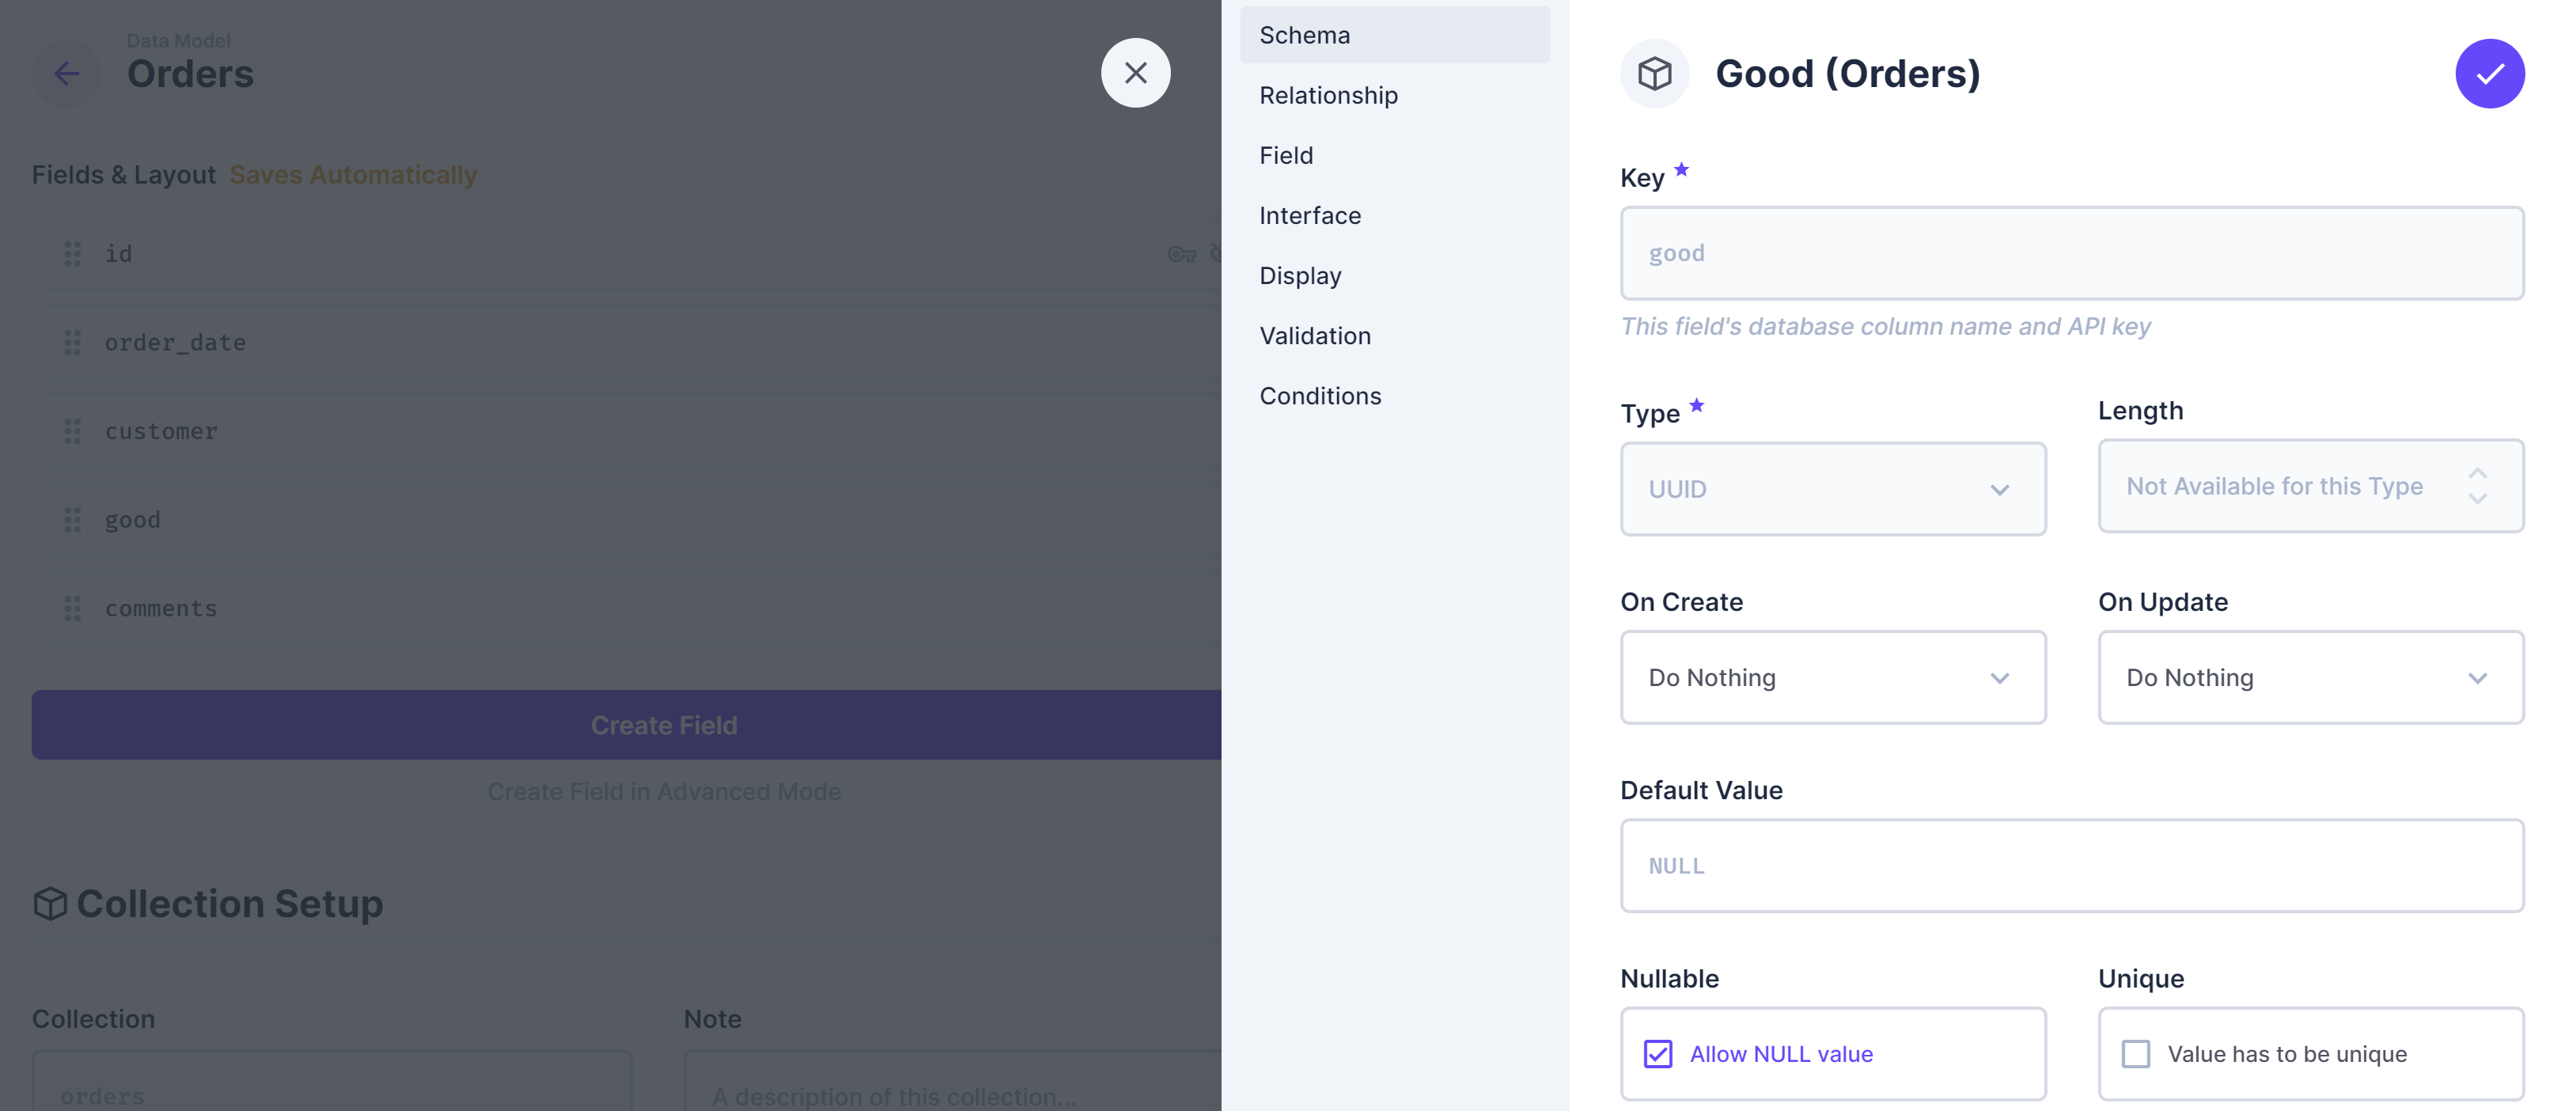Expand the Type UUID dropdown
The height and width of the screenshot is (1111, 2576).
click(1832, 489)
